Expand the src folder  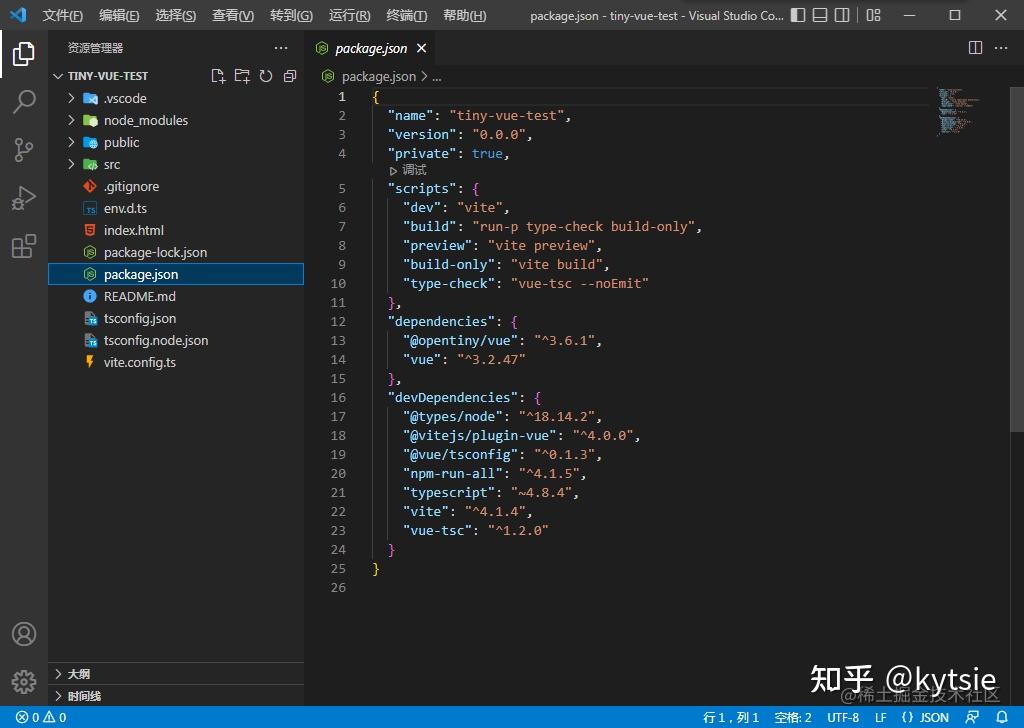coord(111,164)
